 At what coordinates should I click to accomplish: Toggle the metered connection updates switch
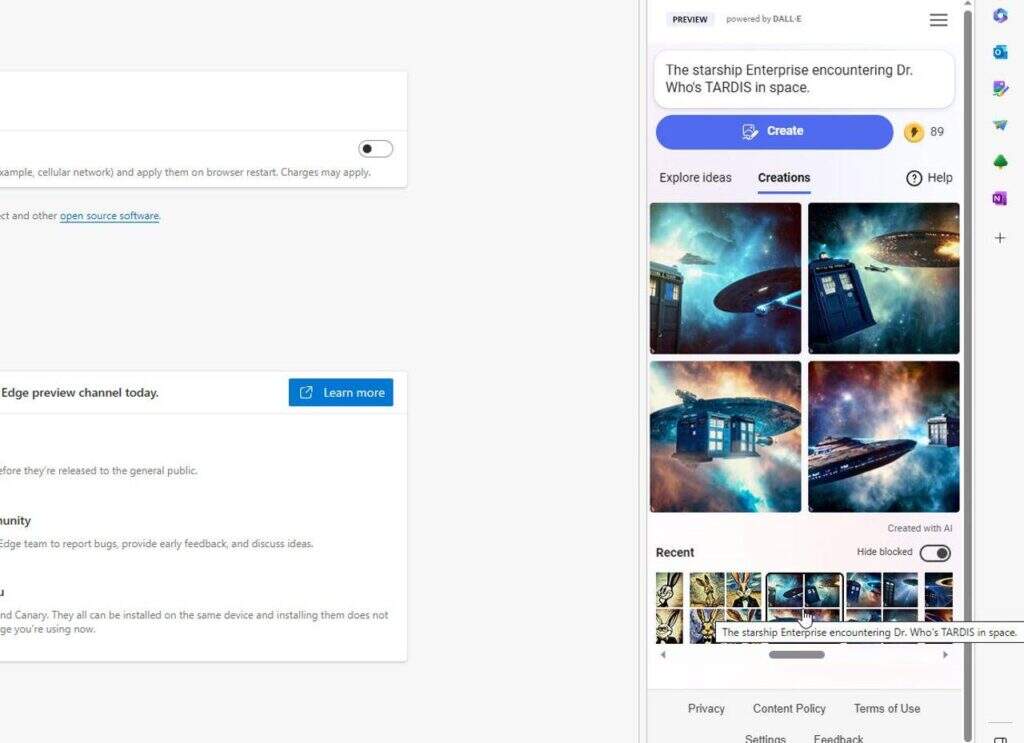pos(376,149)
